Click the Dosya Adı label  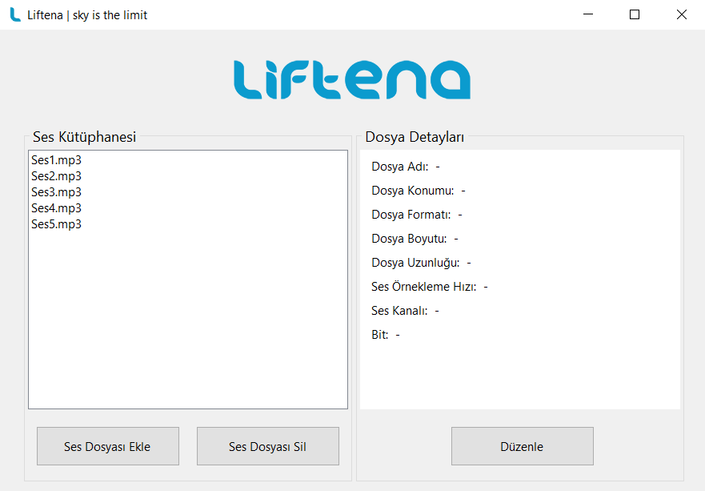[x=400, y=167]
